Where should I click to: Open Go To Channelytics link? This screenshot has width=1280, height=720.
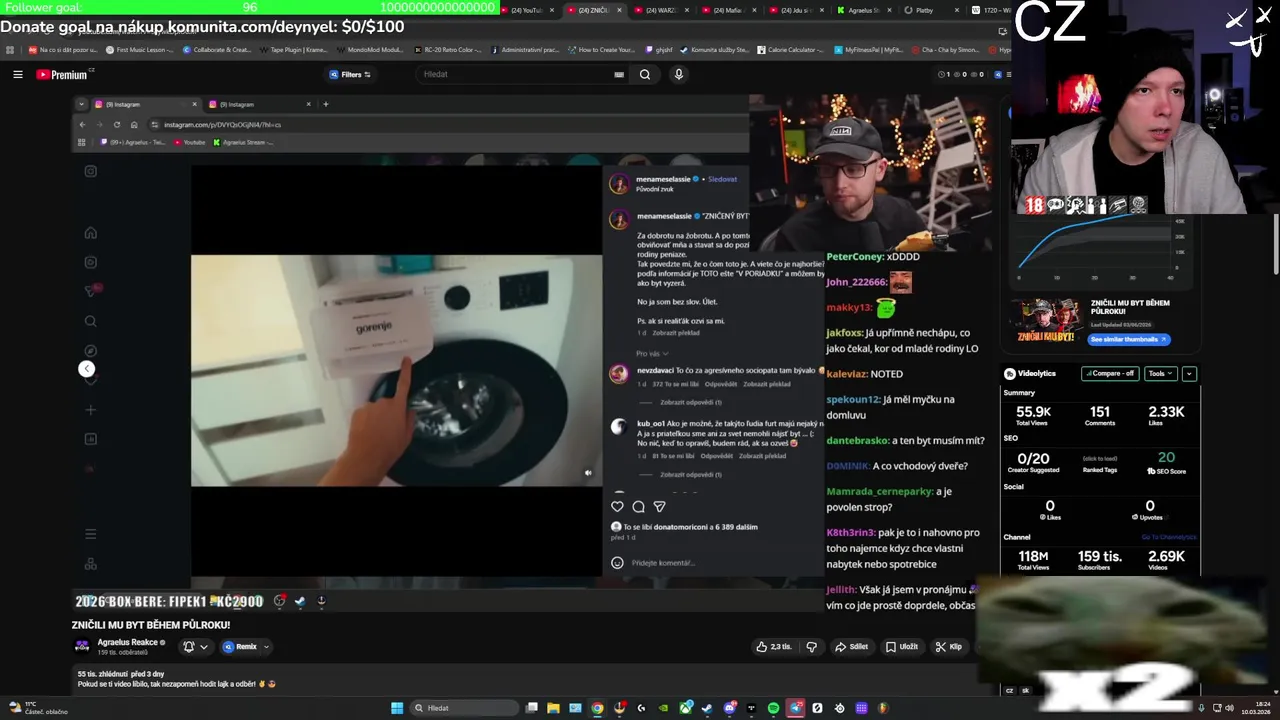(x=1168, y=537)
